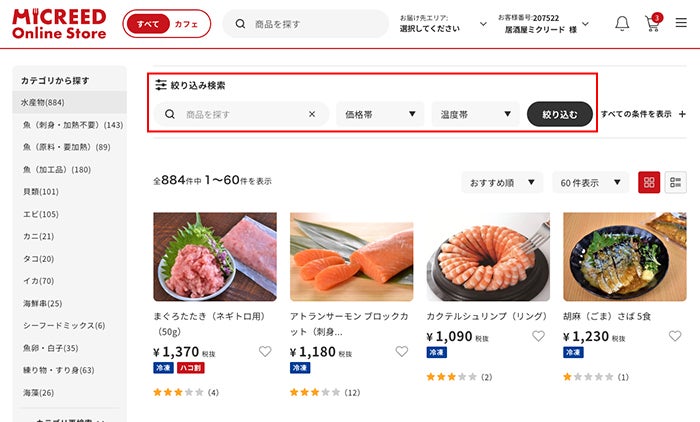Open the 価格帯 price range dropdown
This screenshot has width=700, height=422.
(380, 114)
